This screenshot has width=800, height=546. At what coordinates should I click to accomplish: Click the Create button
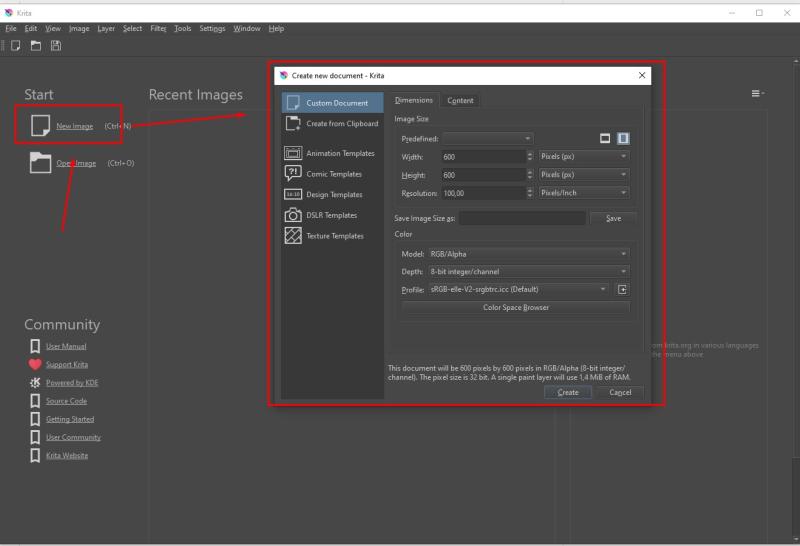(568, 392)
